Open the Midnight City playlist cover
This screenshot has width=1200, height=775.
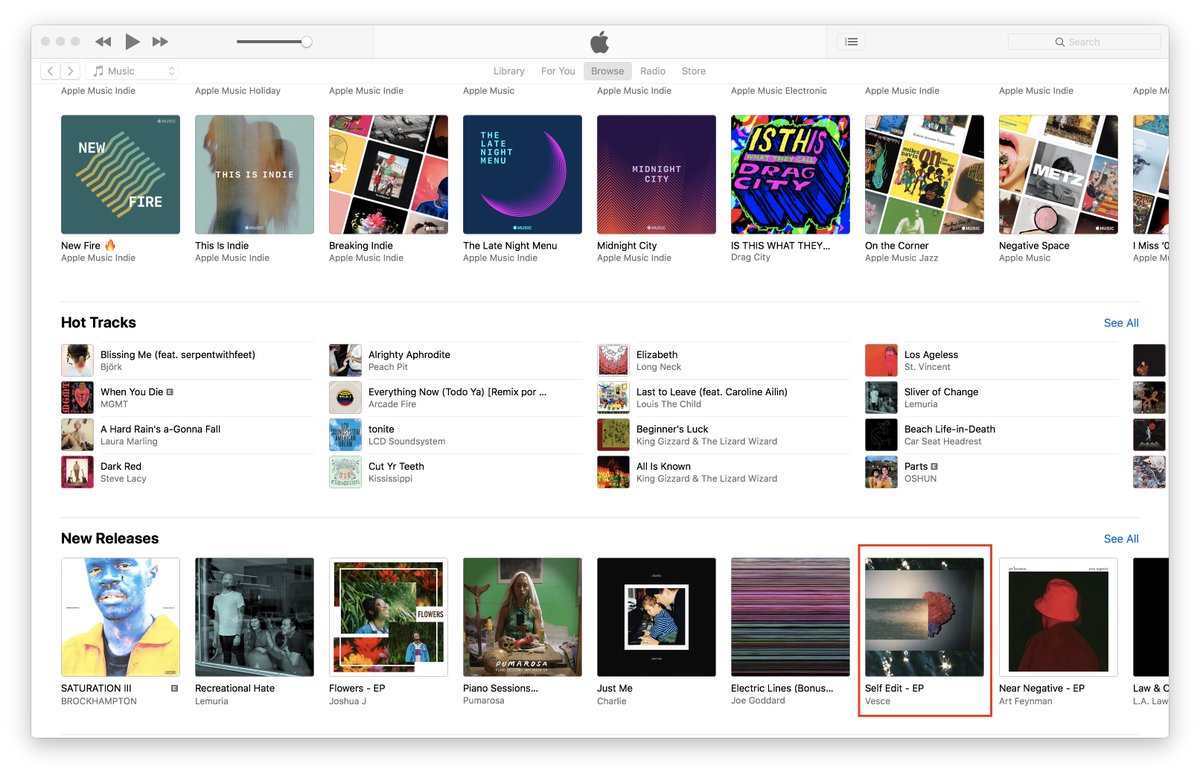coord(656,174)
